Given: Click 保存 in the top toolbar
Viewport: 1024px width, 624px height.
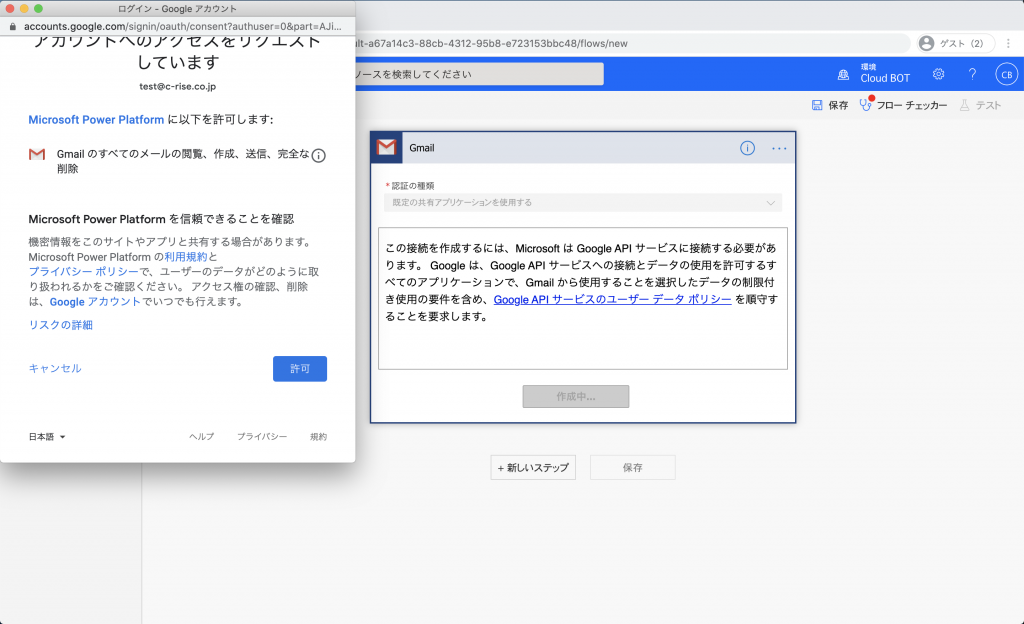Looking at the screenshot, I should tap(838, 105).
